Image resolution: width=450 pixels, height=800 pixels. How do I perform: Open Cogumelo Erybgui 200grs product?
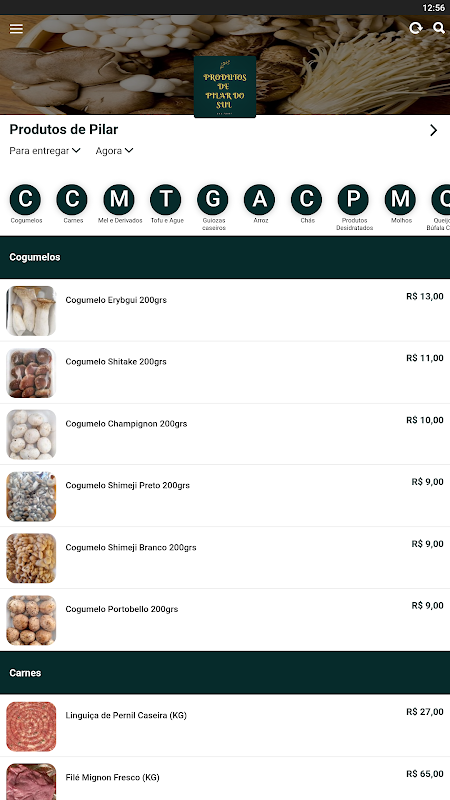[225, 310]
